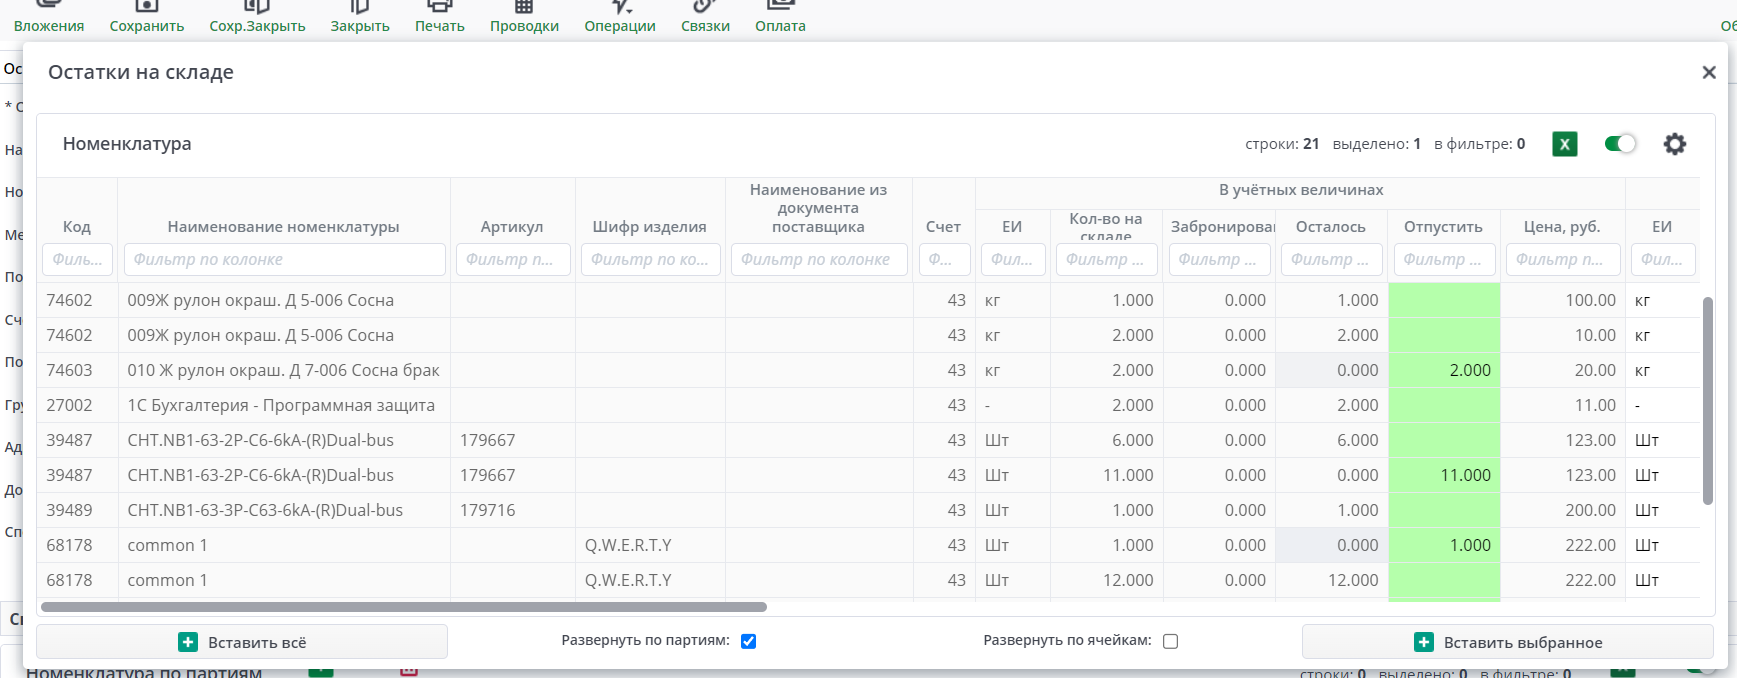This screenshot has width=1737, height=678.
Task: Toggle the green filter switch
Action: tap(1619, 144)
